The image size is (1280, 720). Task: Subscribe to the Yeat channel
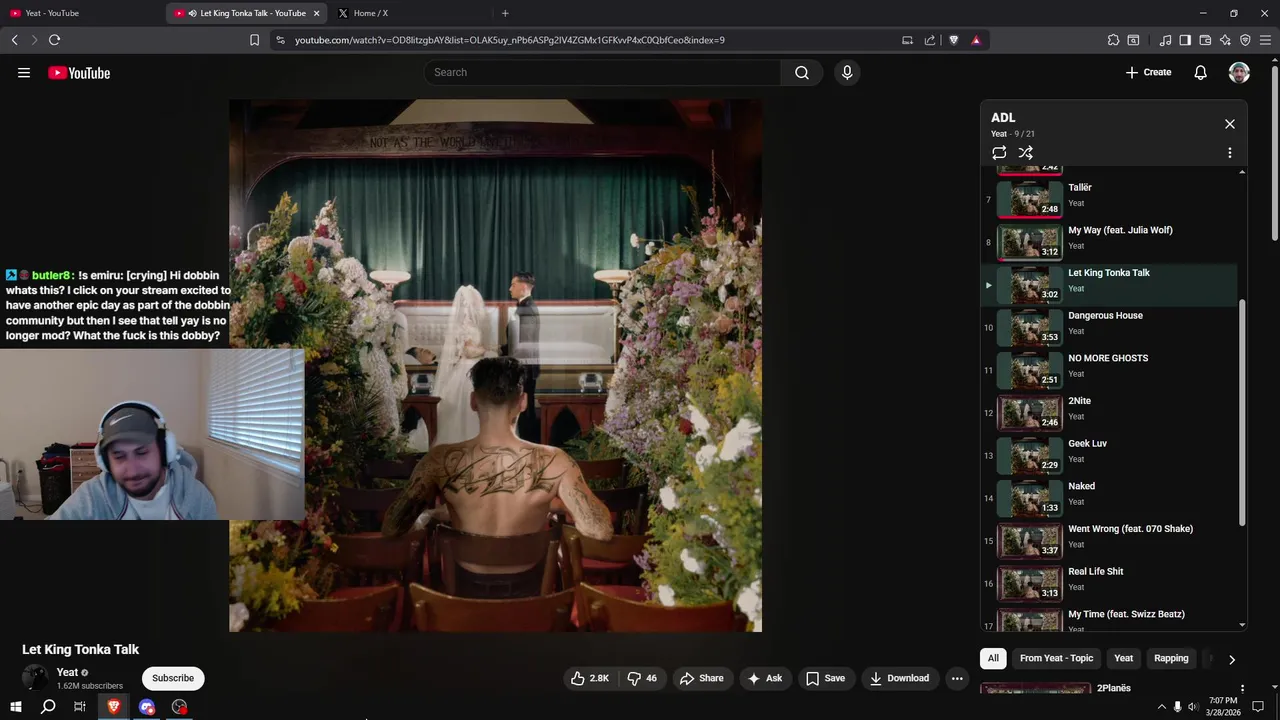[x=173, y=678]
